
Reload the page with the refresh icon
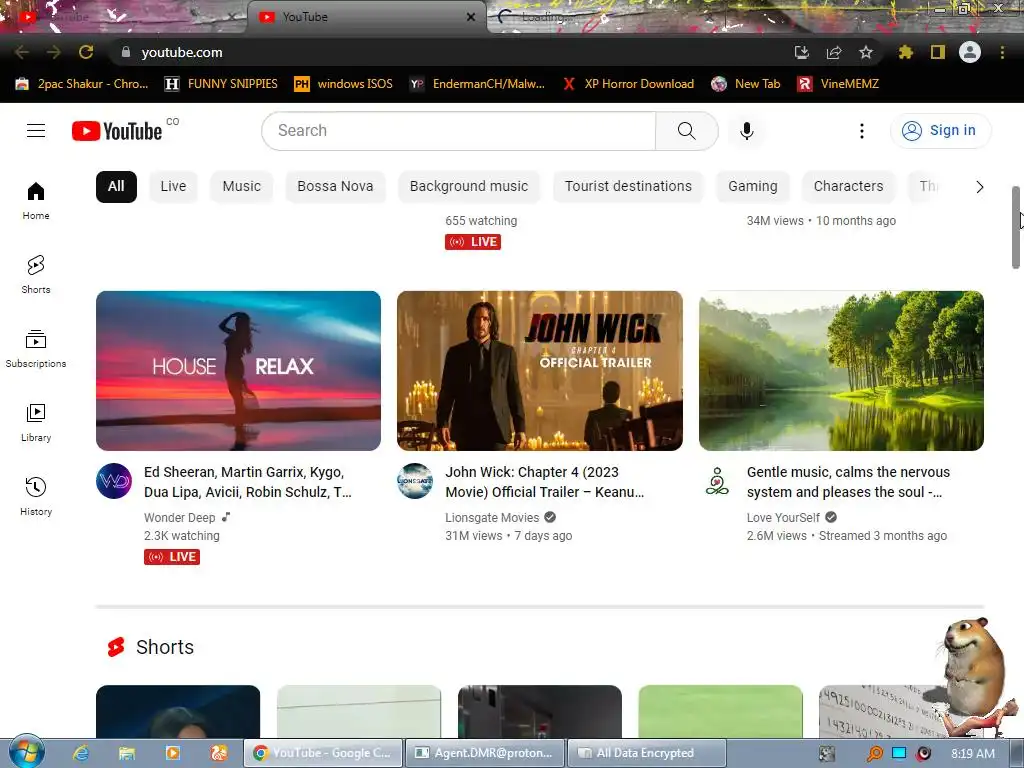pyautogui.click(x=86, y=52)
